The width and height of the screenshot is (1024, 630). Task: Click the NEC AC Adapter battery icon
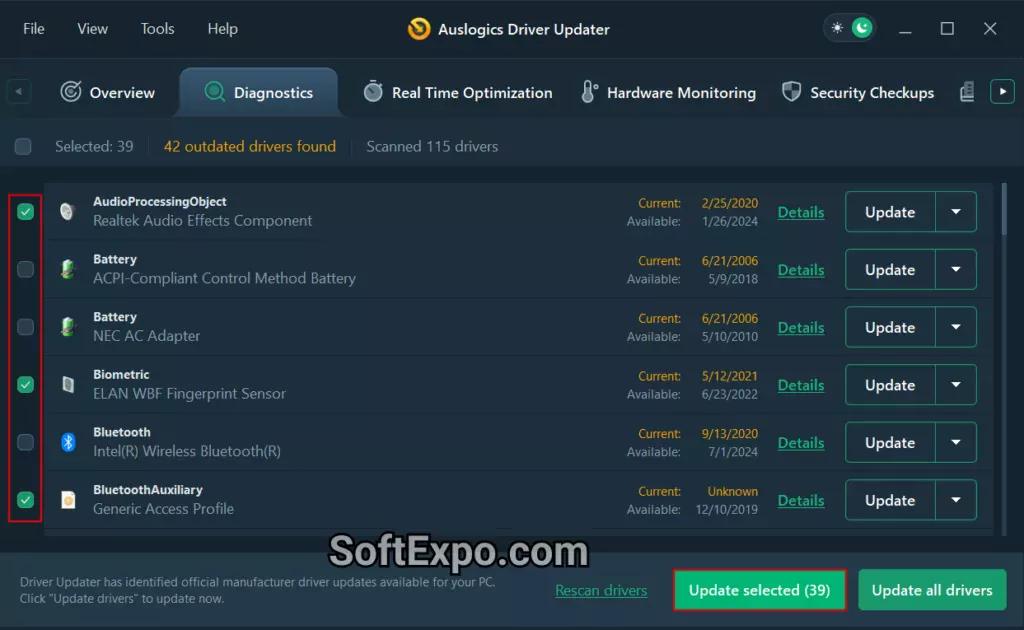pos(68,327)
